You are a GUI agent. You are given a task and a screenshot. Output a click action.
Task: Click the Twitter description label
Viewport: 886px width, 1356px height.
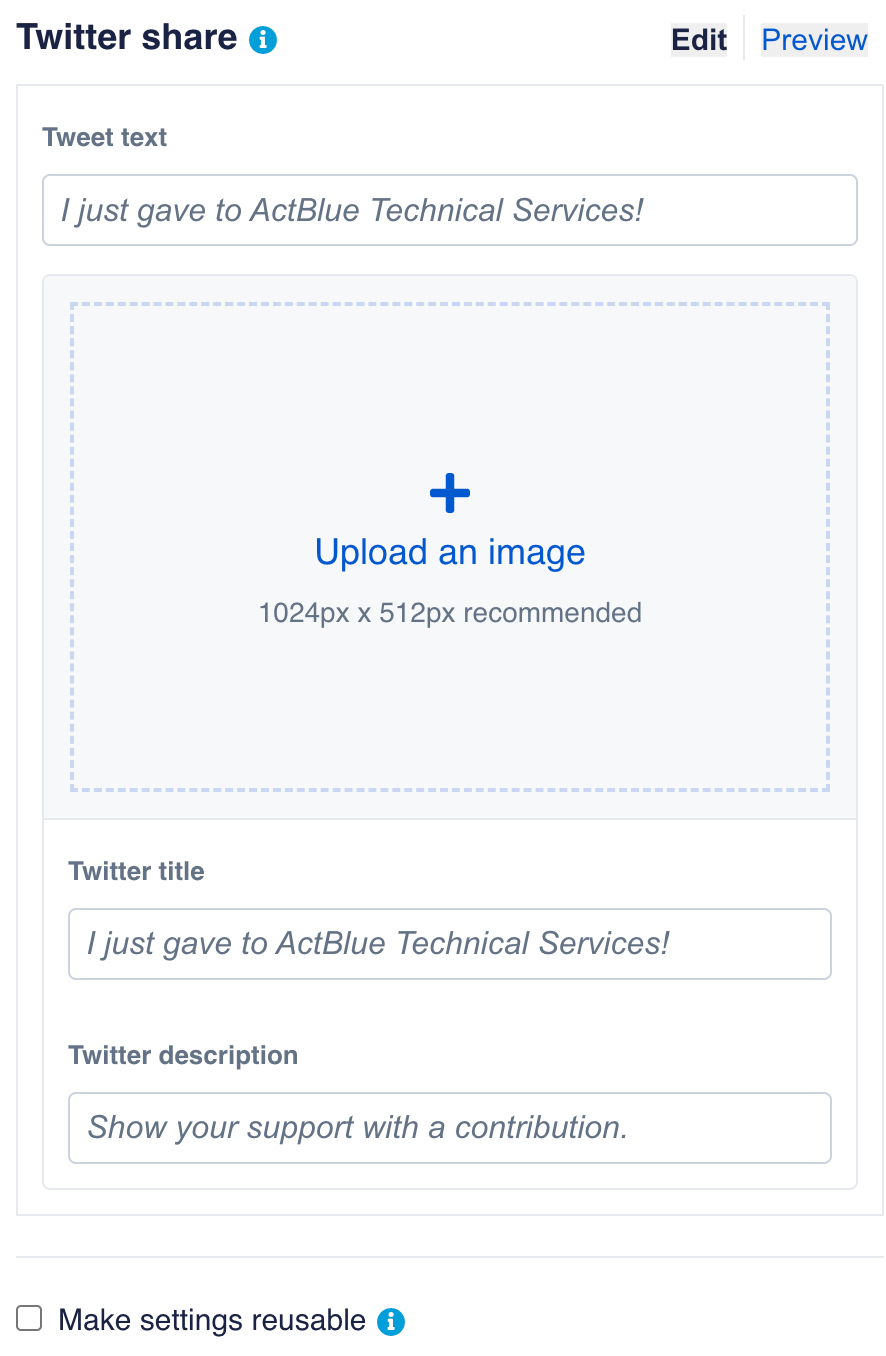click(183, 1055)
